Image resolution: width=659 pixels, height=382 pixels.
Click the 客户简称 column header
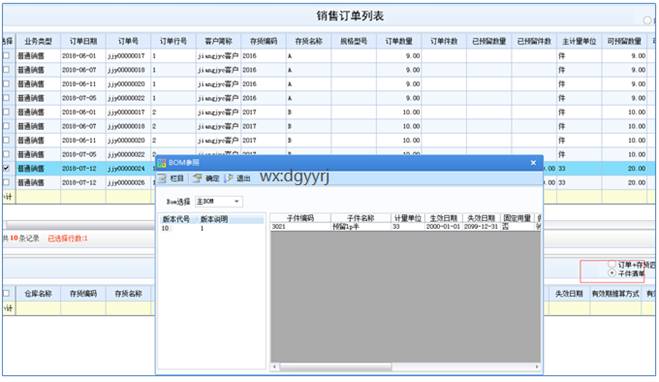pos(218,41)
